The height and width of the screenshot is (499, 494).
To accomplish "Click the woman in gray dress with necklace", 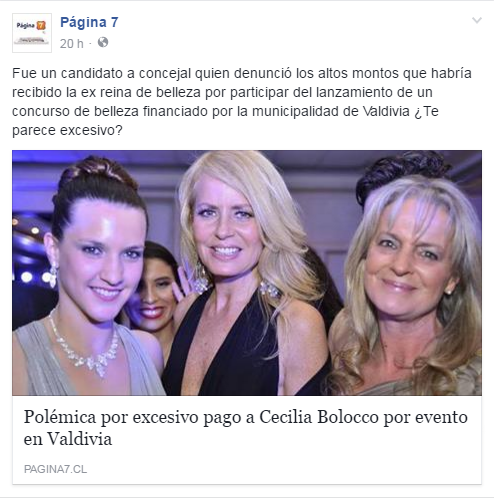I will pyautogui.click(x=88, y=277).
